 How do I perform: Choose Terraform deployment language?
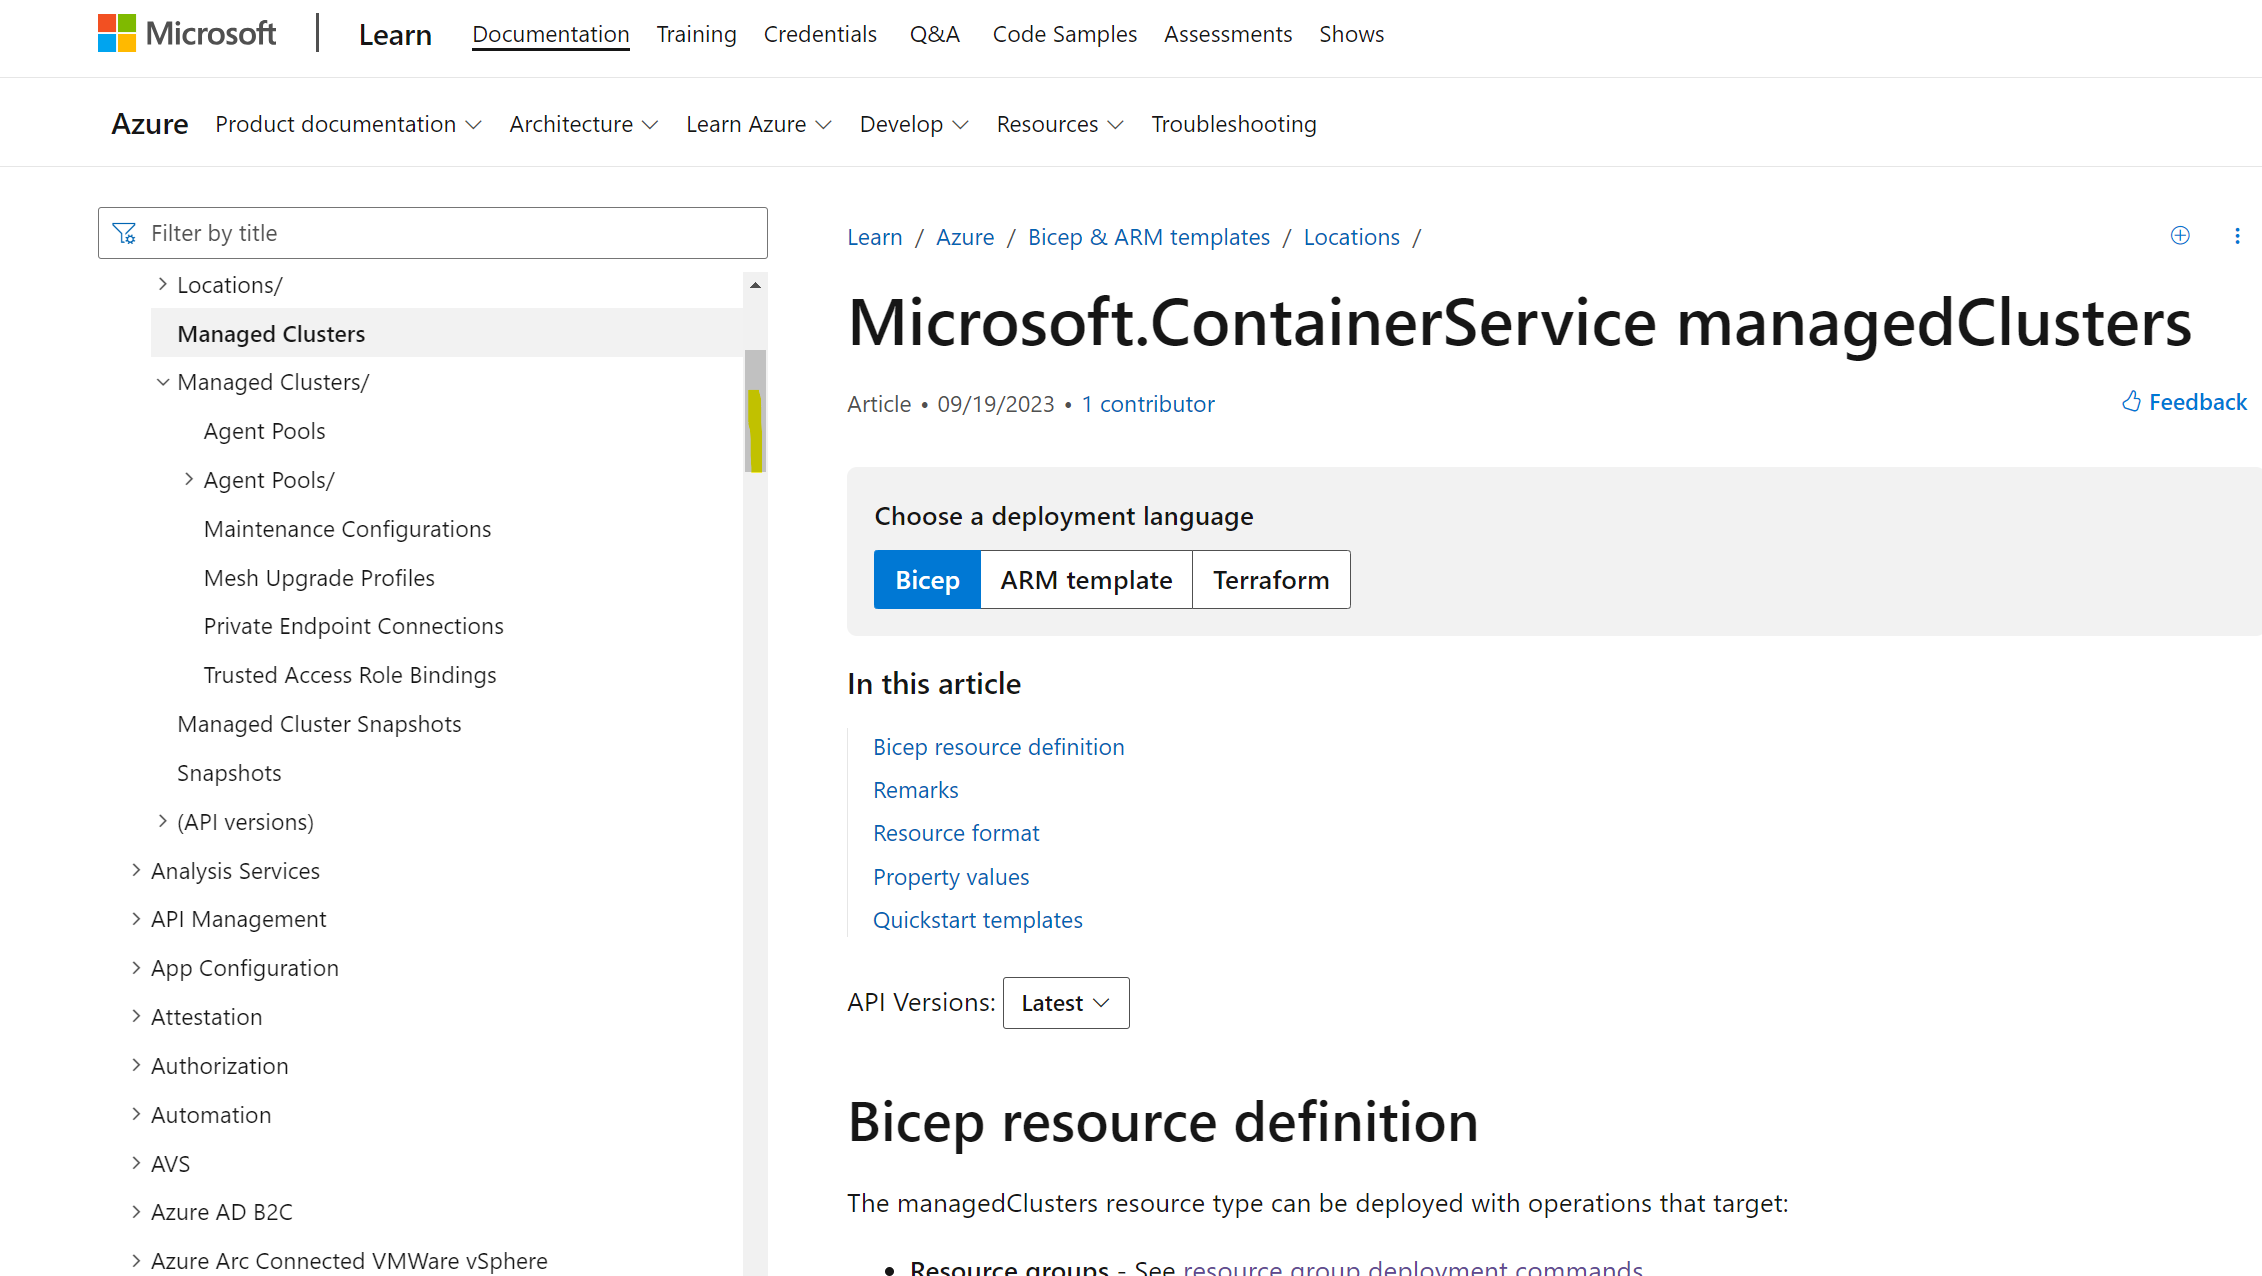point(1271,580)
